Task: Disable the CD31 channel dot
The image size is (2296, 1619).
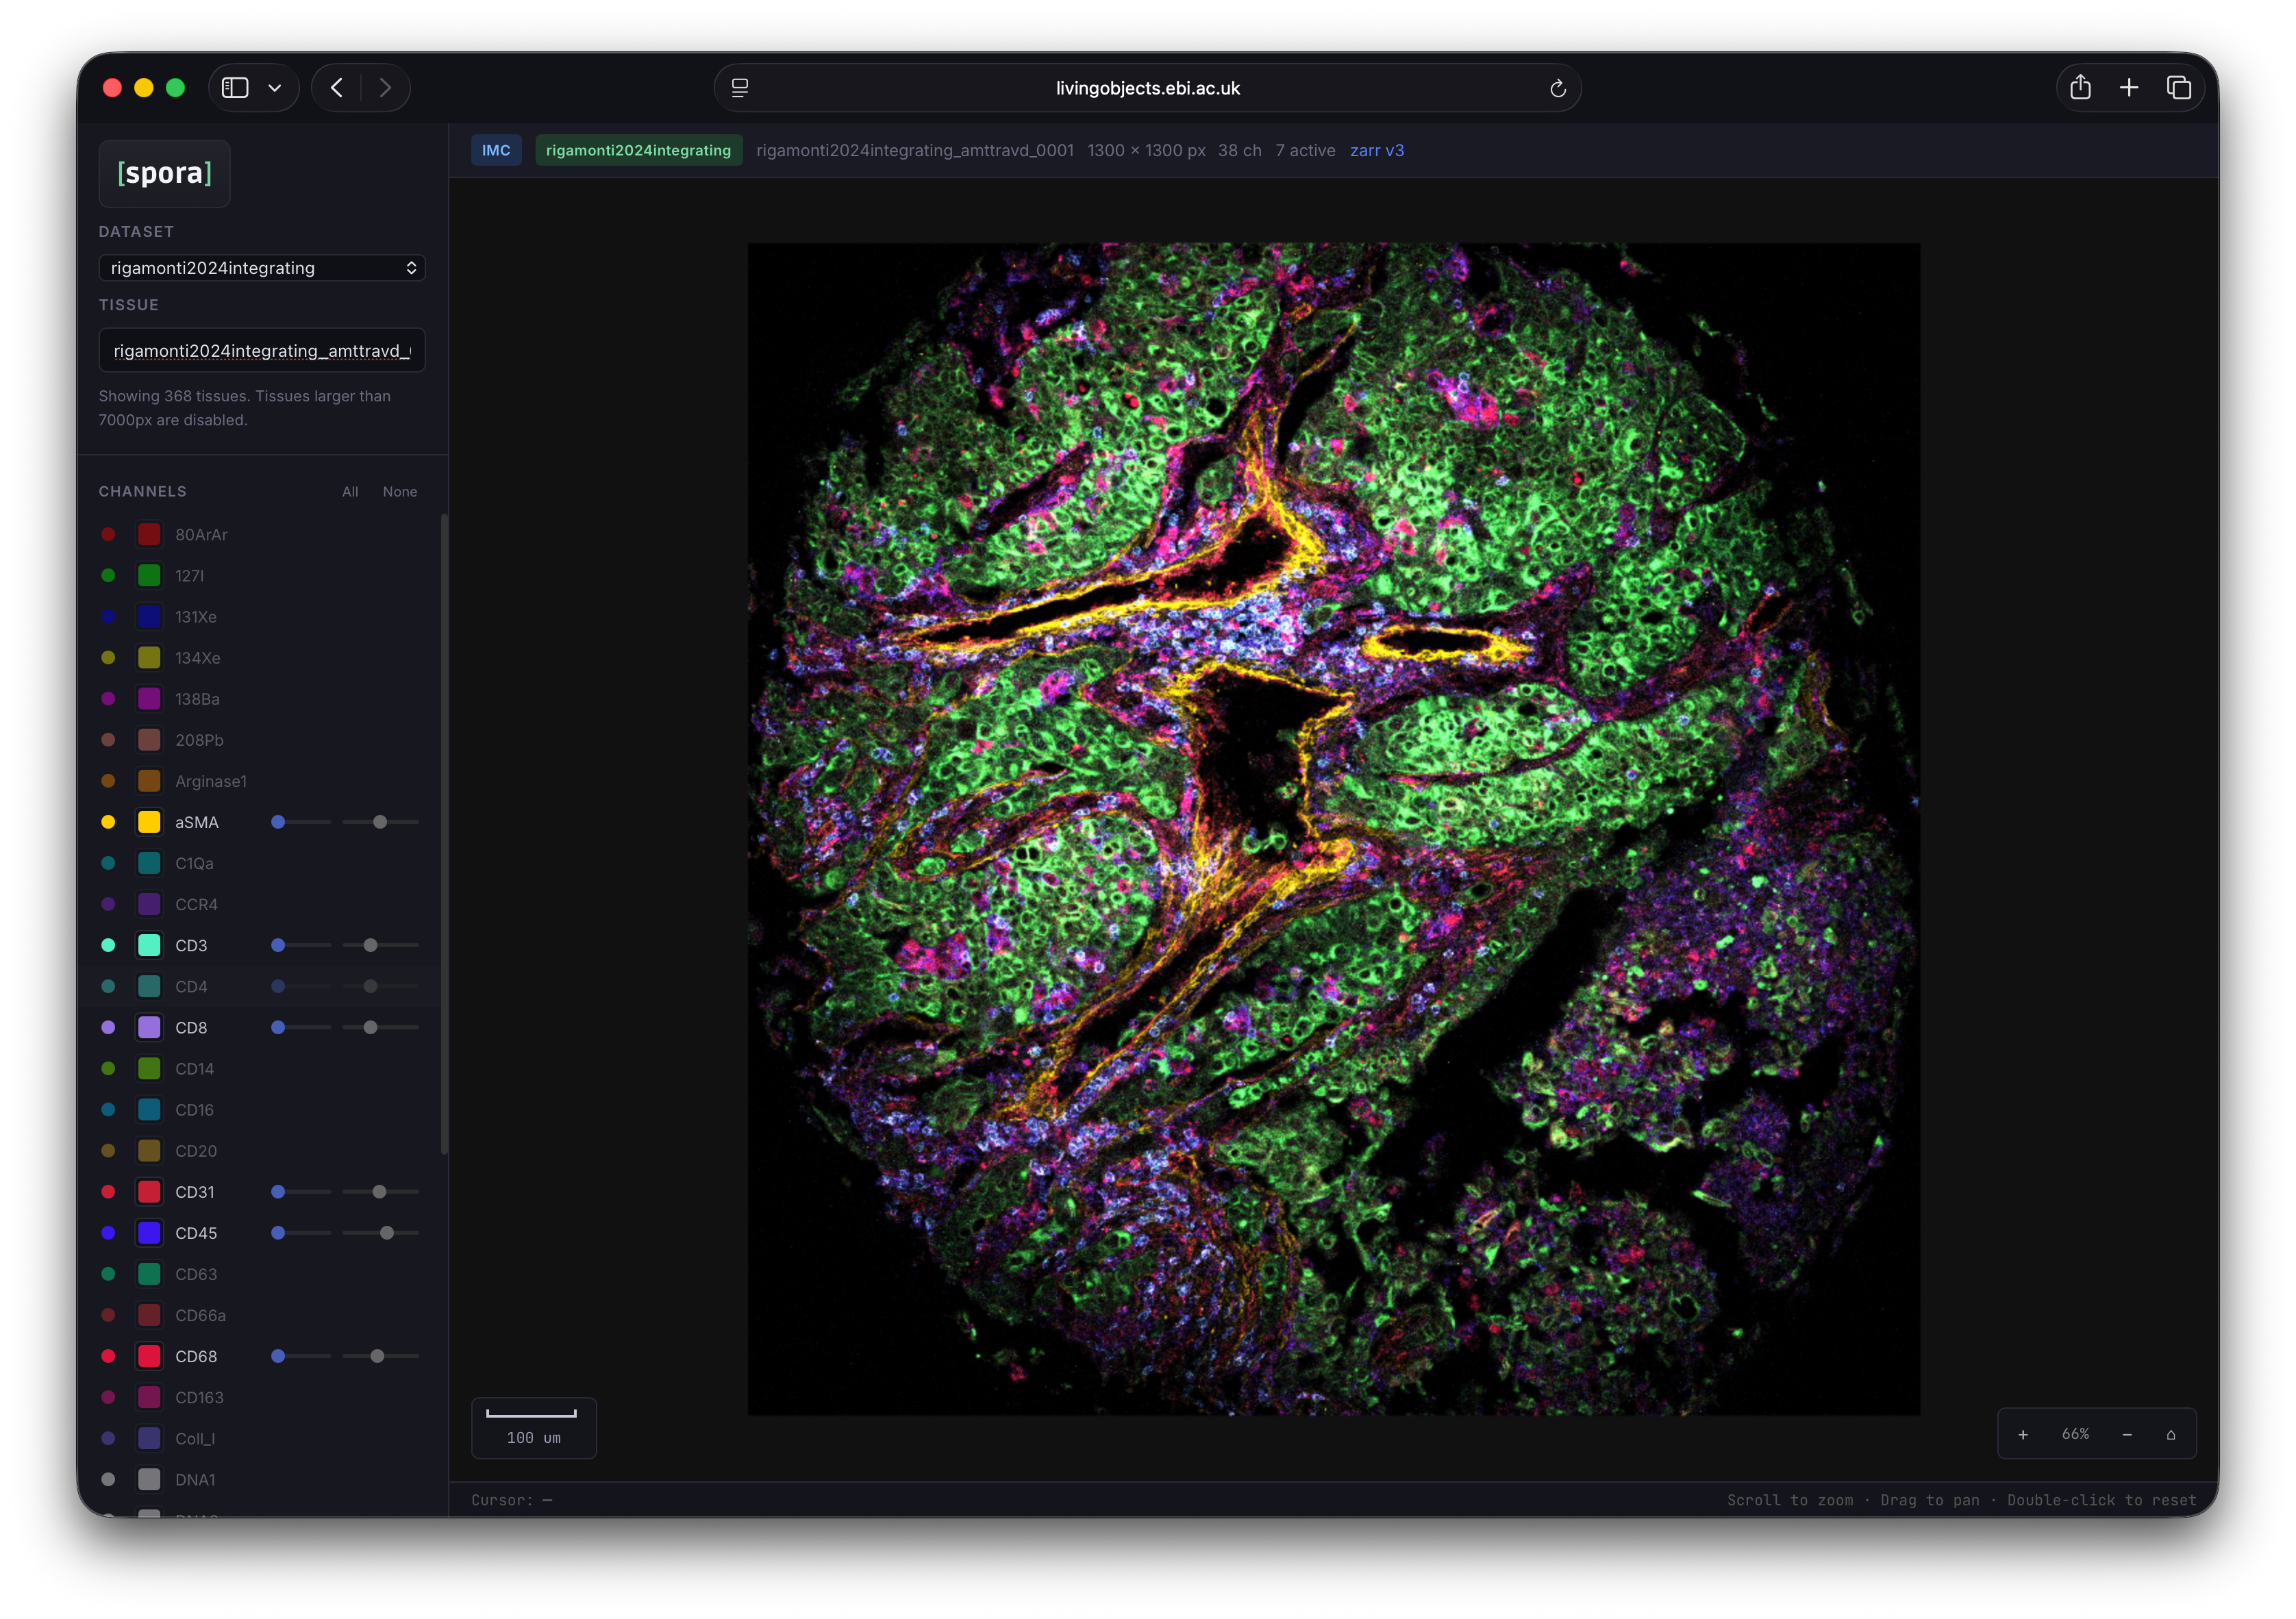Action: click(x=108, y=1192)
